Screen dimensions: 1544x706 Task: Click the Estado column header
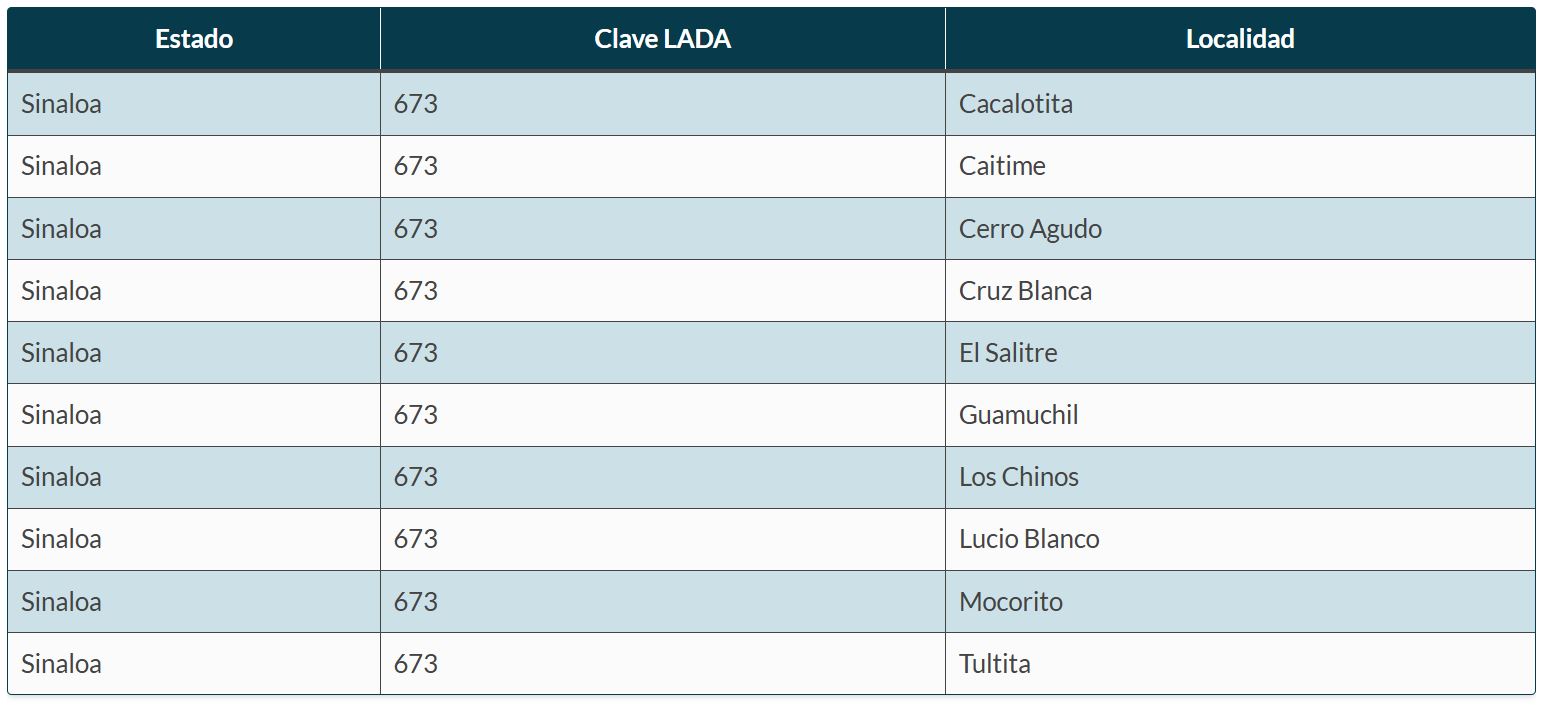point(194,39)
